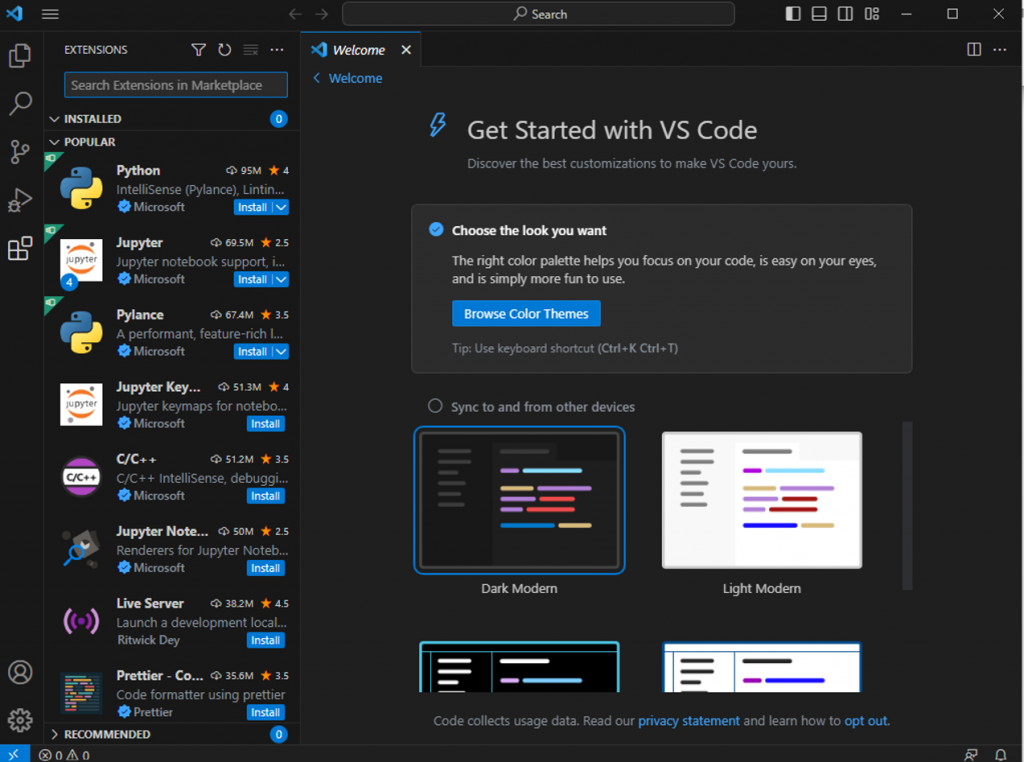This screenshot has height=762, width=1024.
Task: Open the Extensions view icon
Action: tap(20, 248)
